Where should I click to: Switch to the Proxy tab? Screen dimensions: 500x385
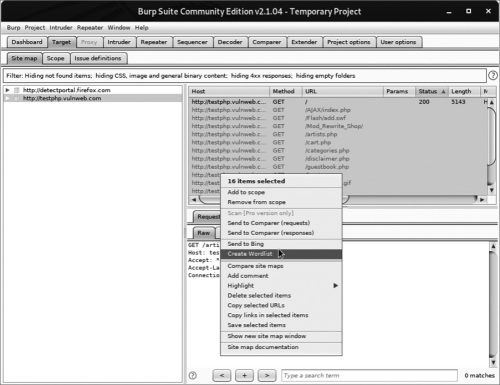point(89,42)
